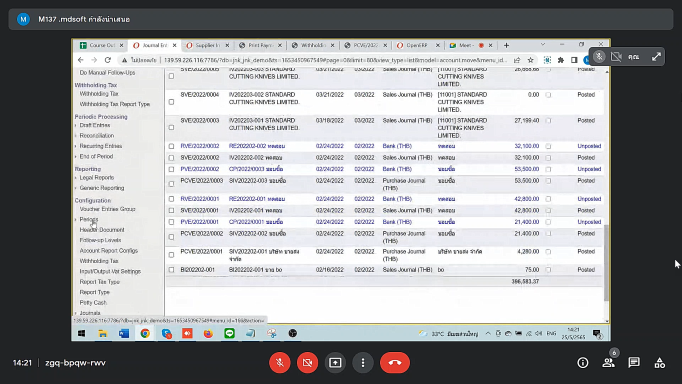Image resolution: width=682 pixels, height=384 pixels.
Task: Expand Periods configuration menu
Action: [89, 219]
